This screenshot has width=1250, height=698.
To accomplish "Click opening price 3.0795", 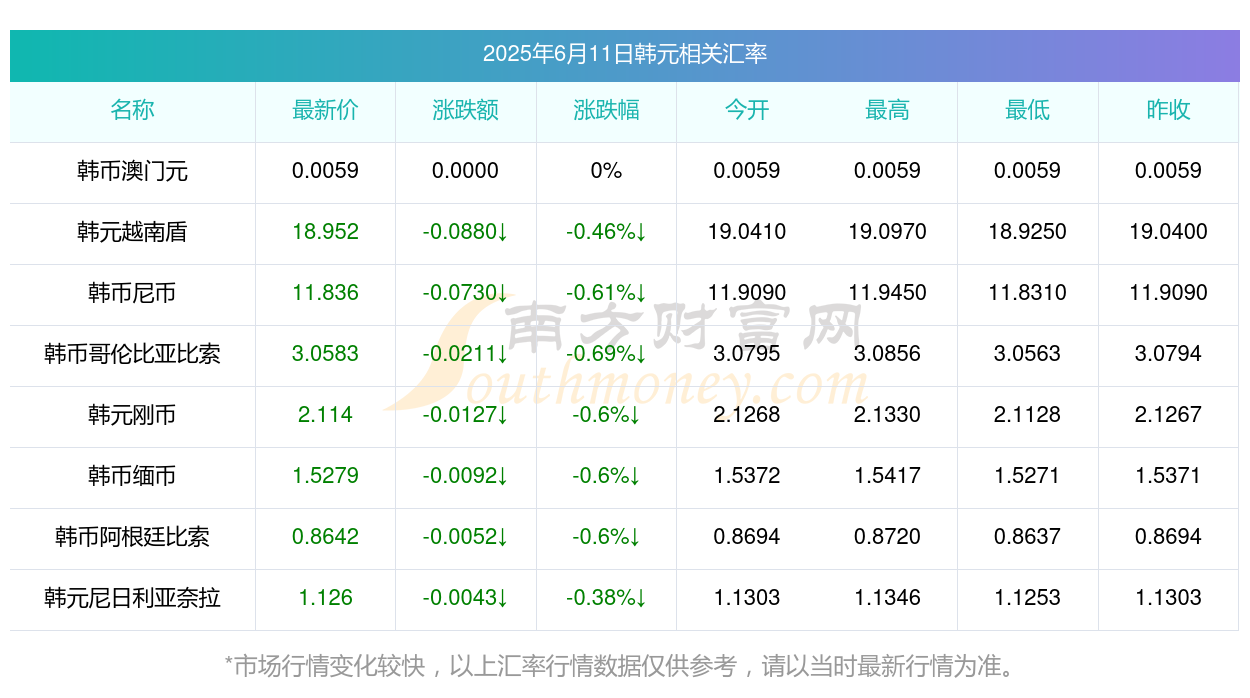I will [747, 354].
